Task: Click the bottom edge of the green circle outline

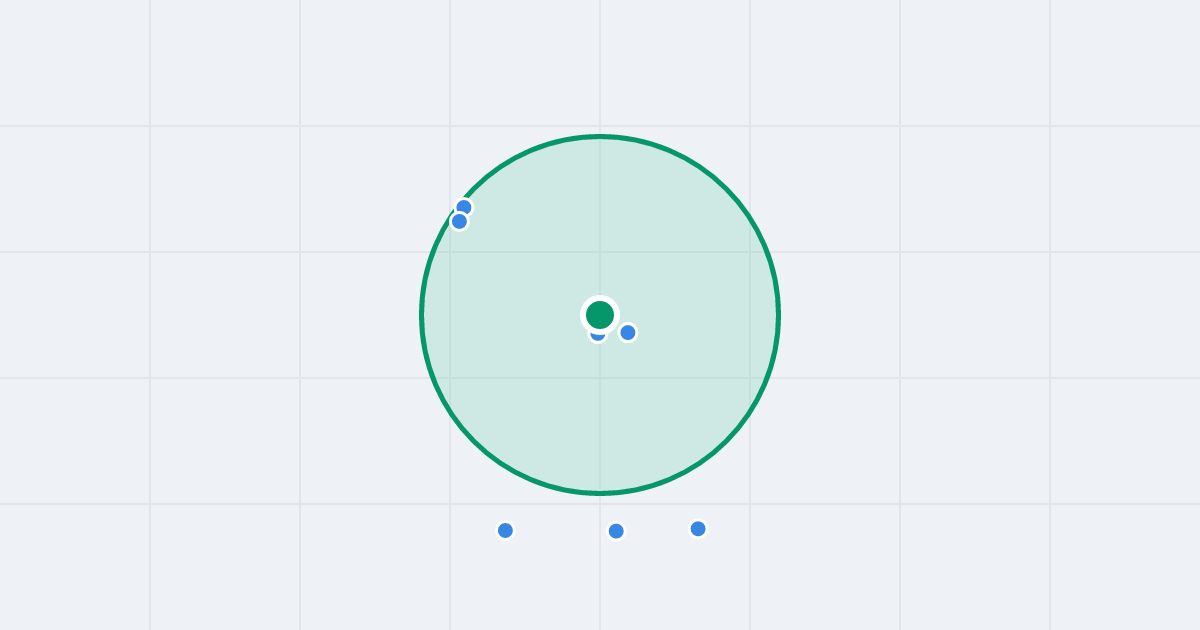Action: click(600, 493)
